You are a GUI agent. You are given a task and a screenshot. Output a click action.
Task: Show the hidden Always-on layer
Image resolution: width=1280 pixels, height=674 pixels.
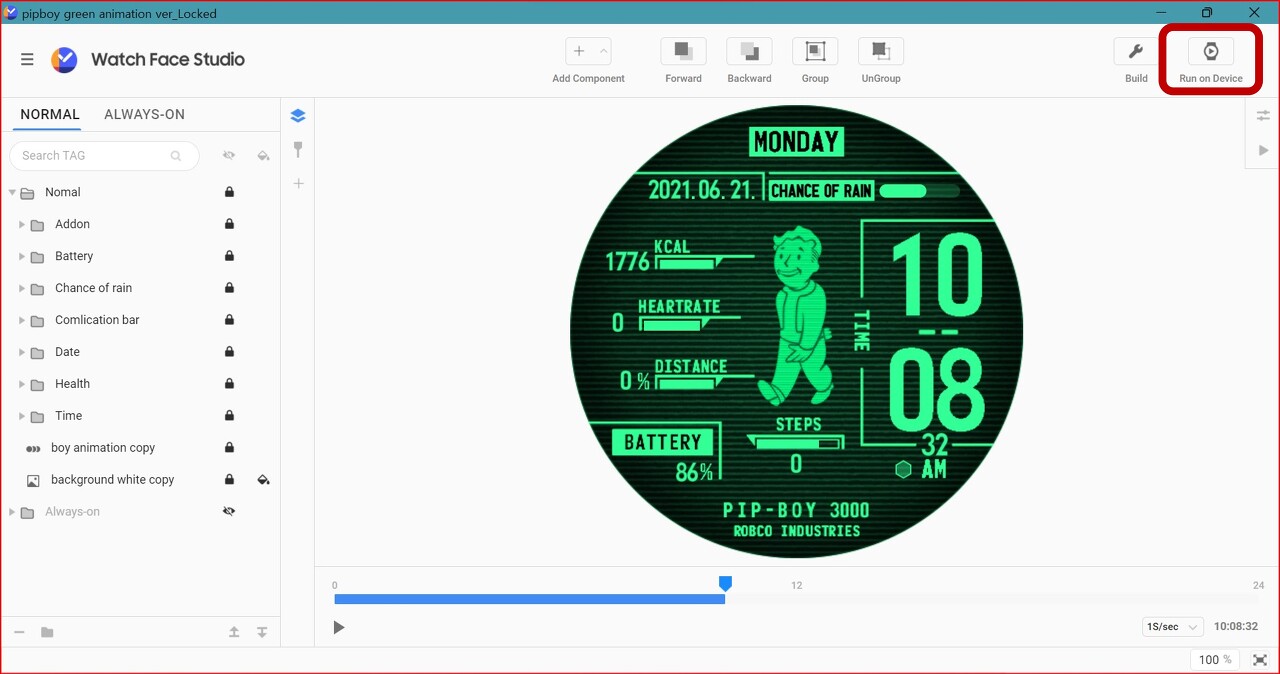coord(229,512)
